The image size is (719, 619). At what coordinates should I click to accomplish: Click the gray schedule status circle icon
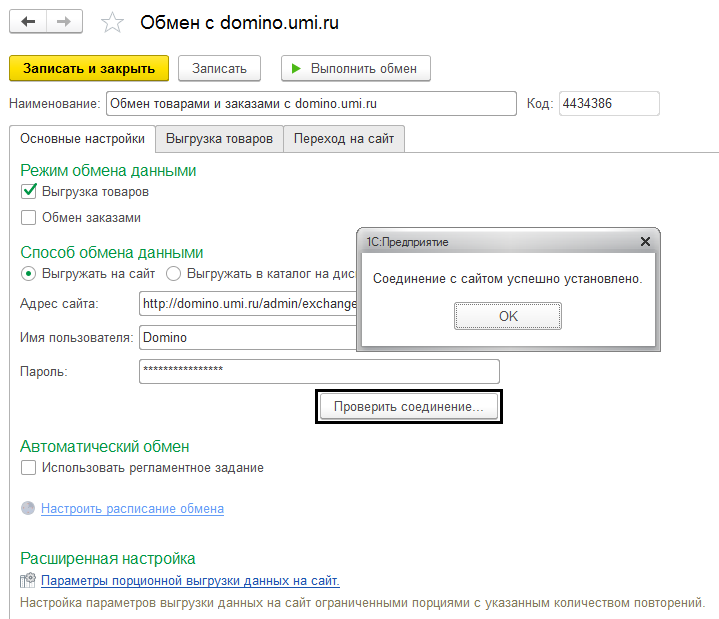(28, 508)
